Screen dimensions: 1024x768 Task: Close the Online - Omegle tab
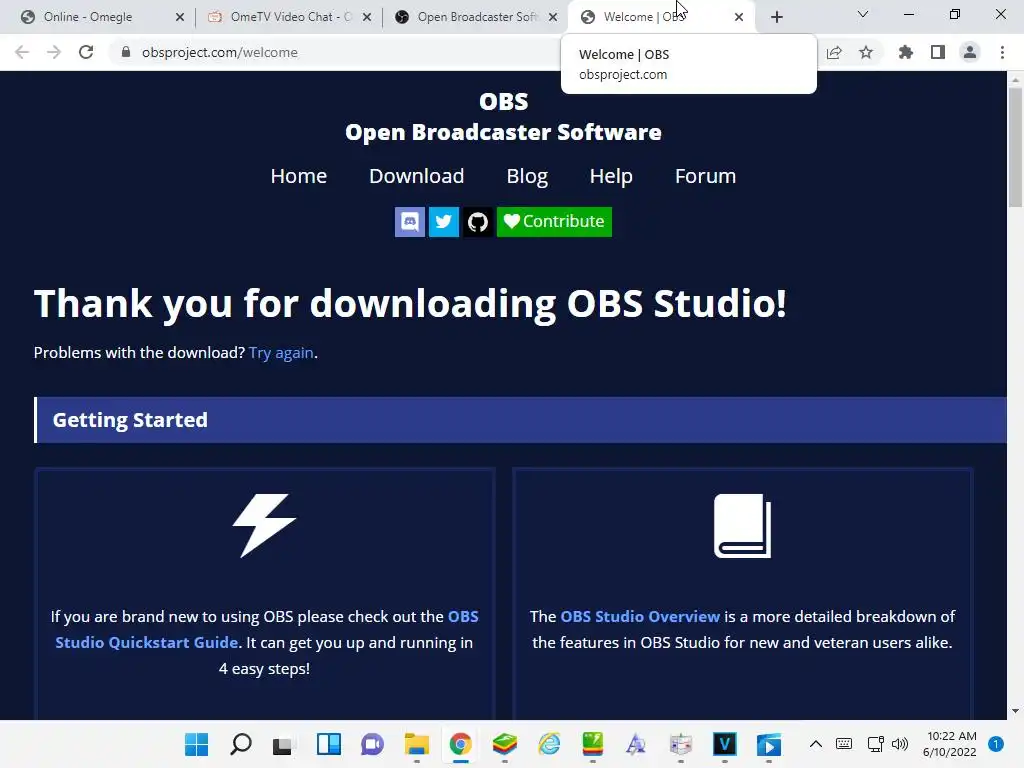180,17
